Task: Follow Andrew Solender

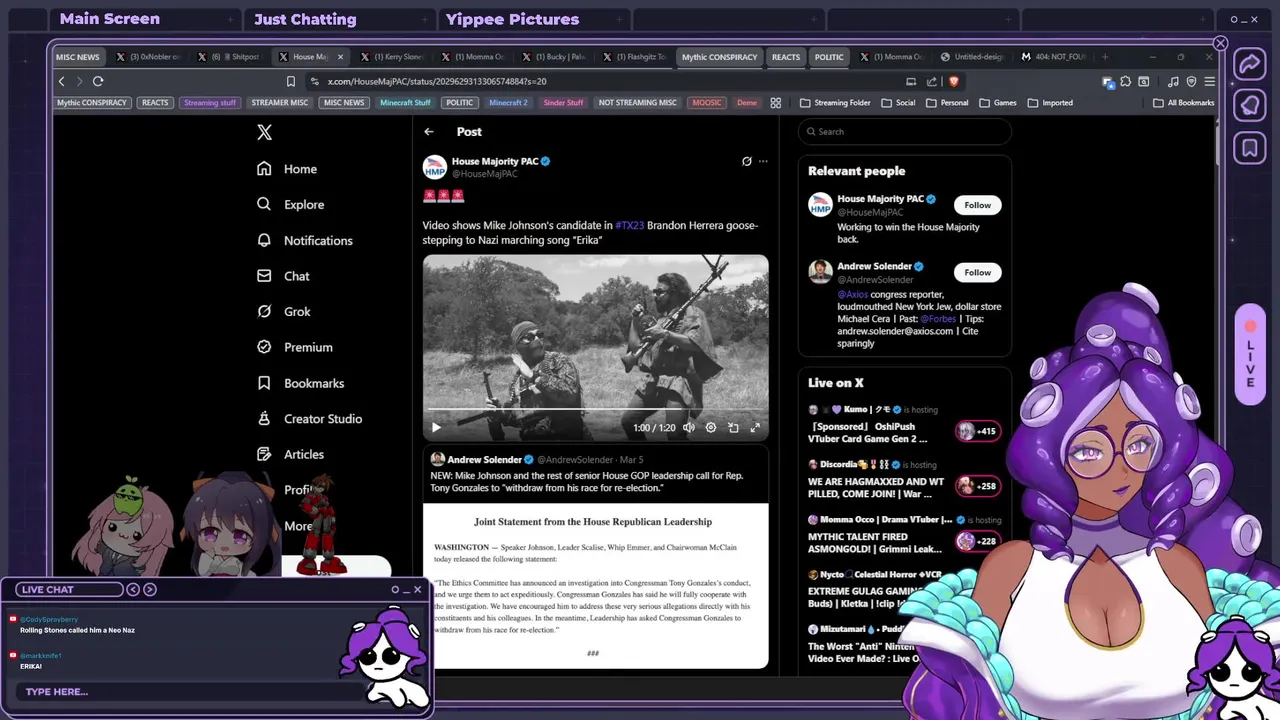Action: point(977,272)
